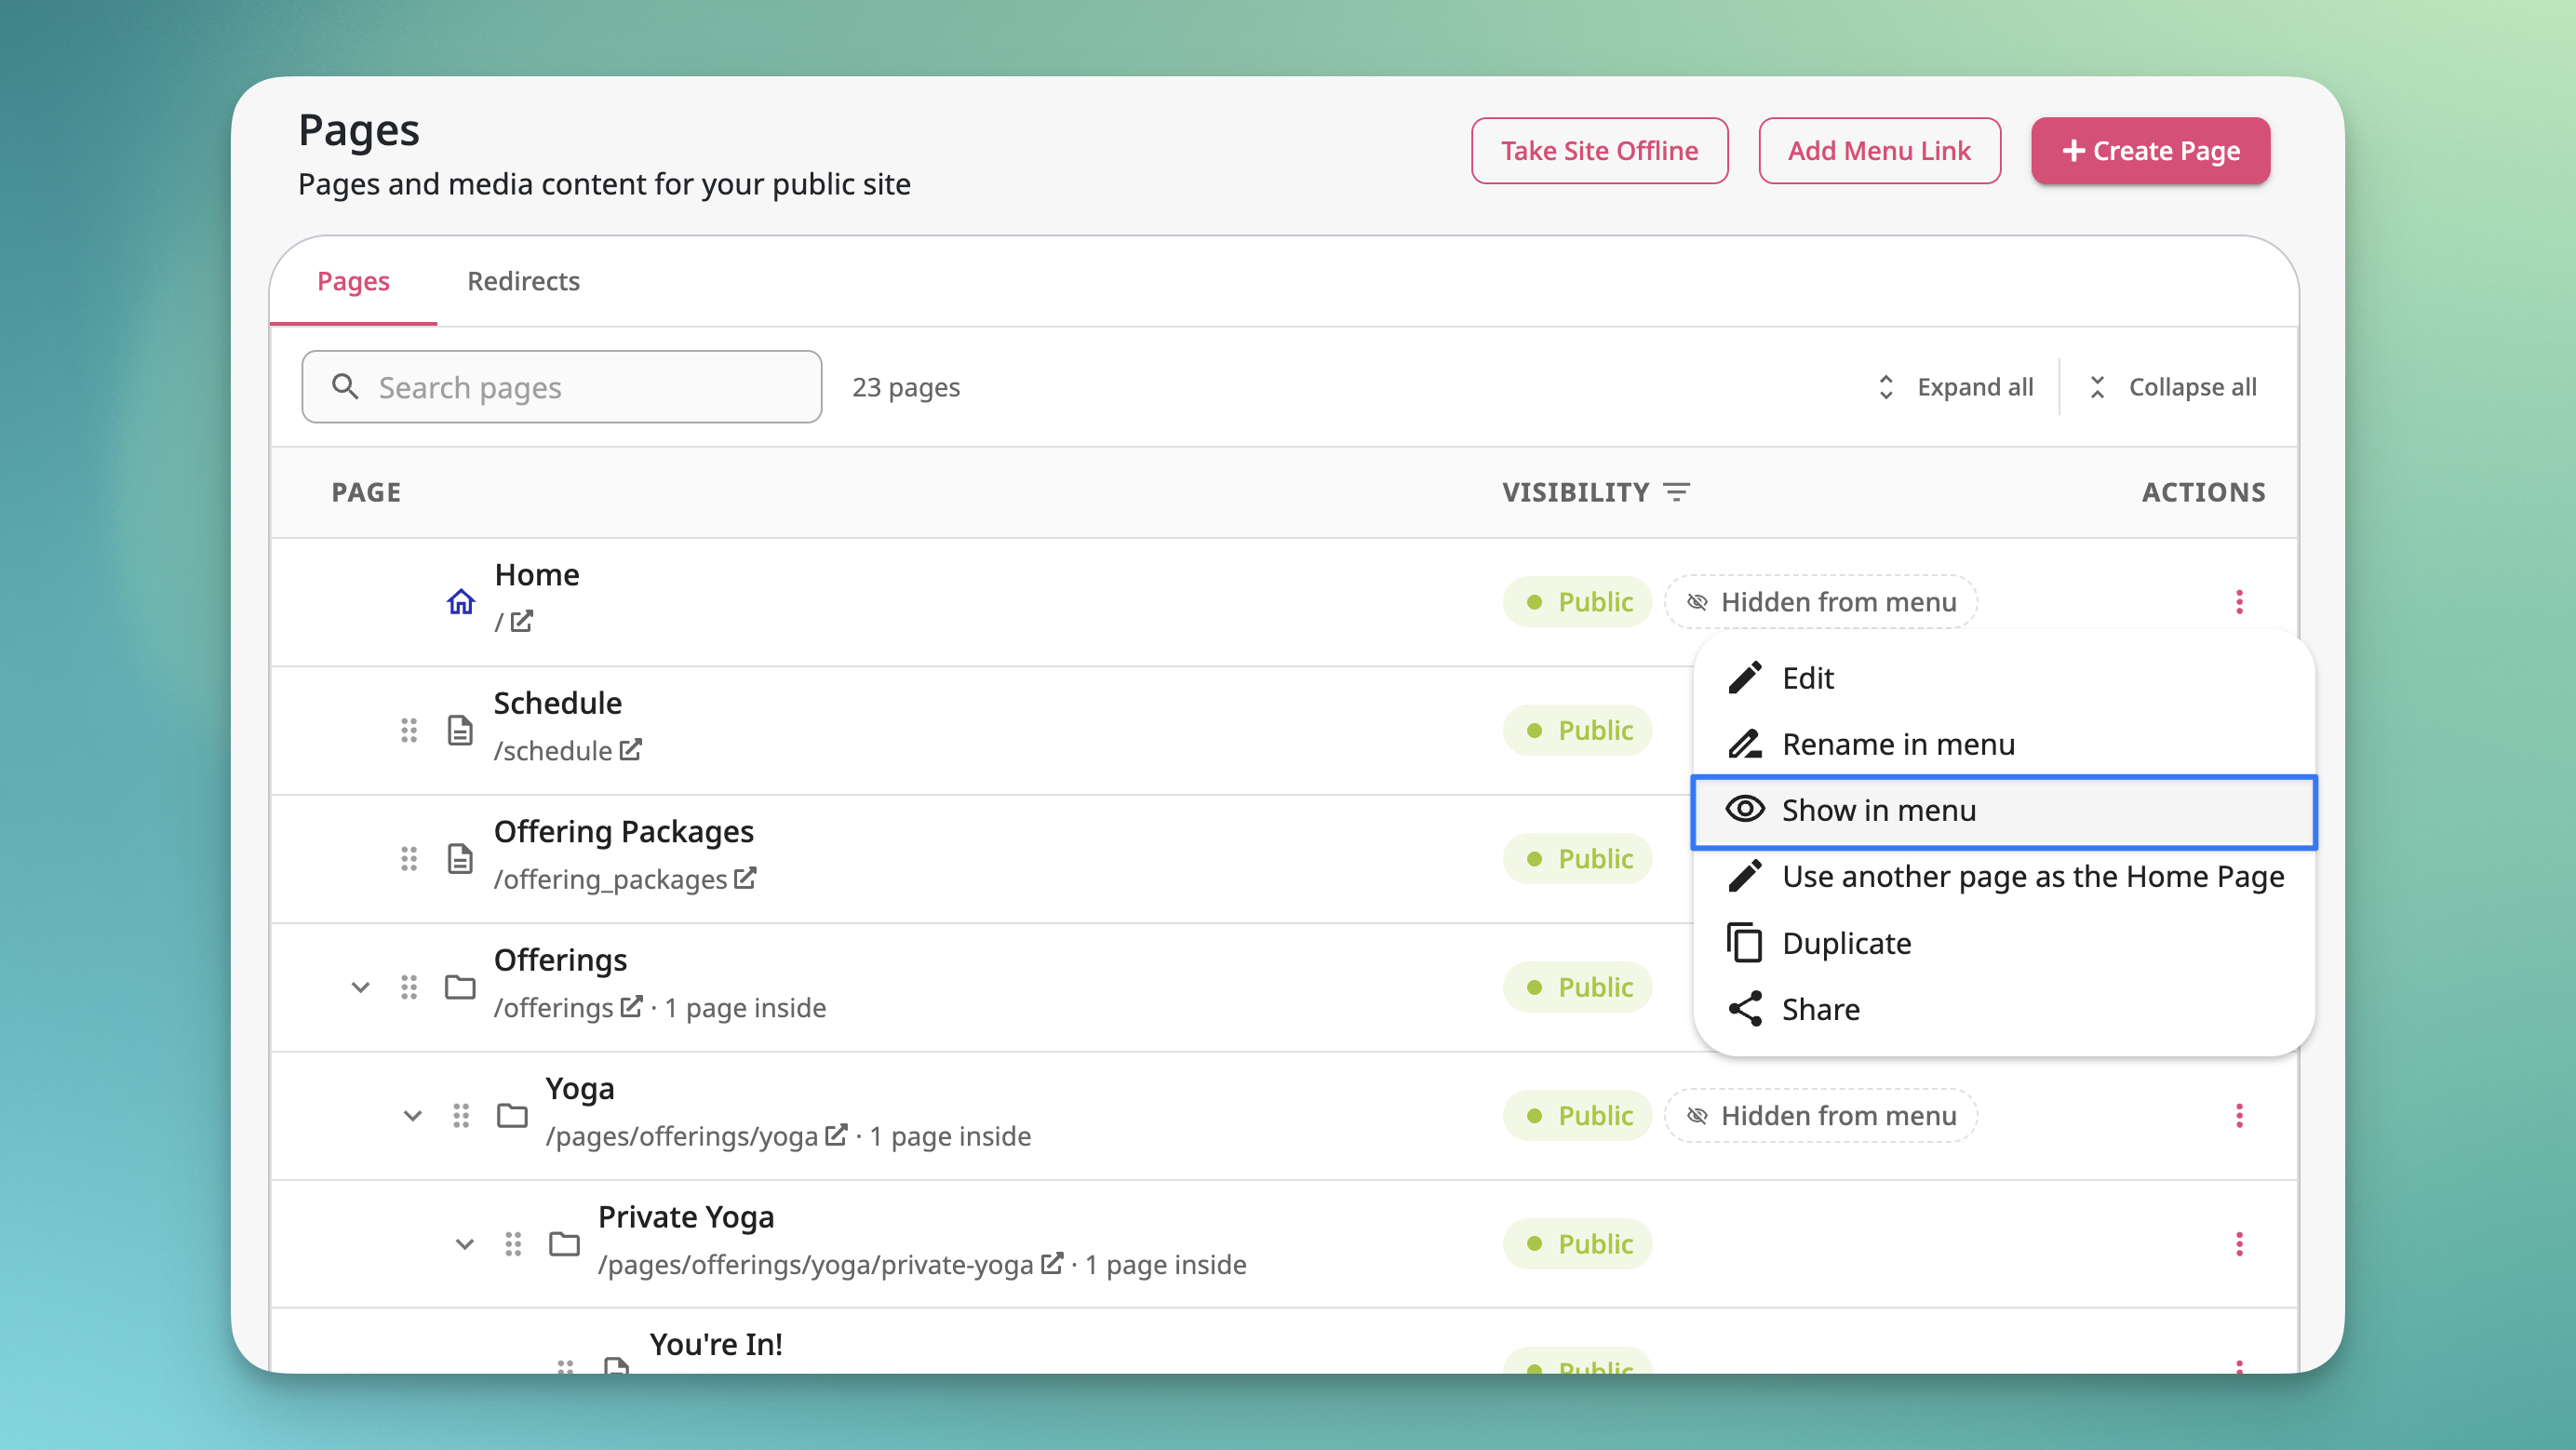Open the Yoga page external link icon
The image size is (2576, 1450).
(x=836, y=1135)
